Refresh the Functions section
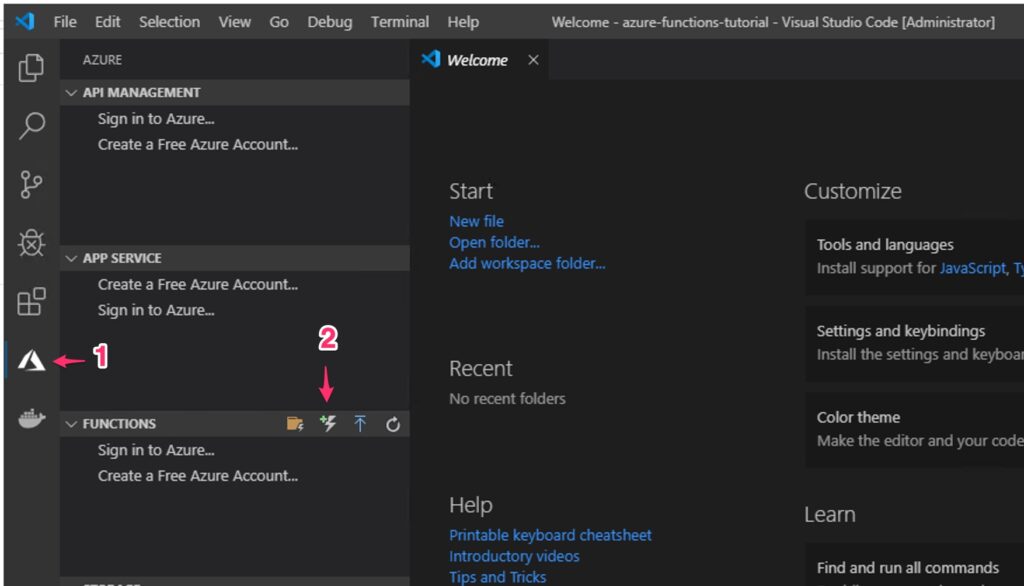Image resolution: width=1024 pixels, height=586 pixels. click(393, 424)
